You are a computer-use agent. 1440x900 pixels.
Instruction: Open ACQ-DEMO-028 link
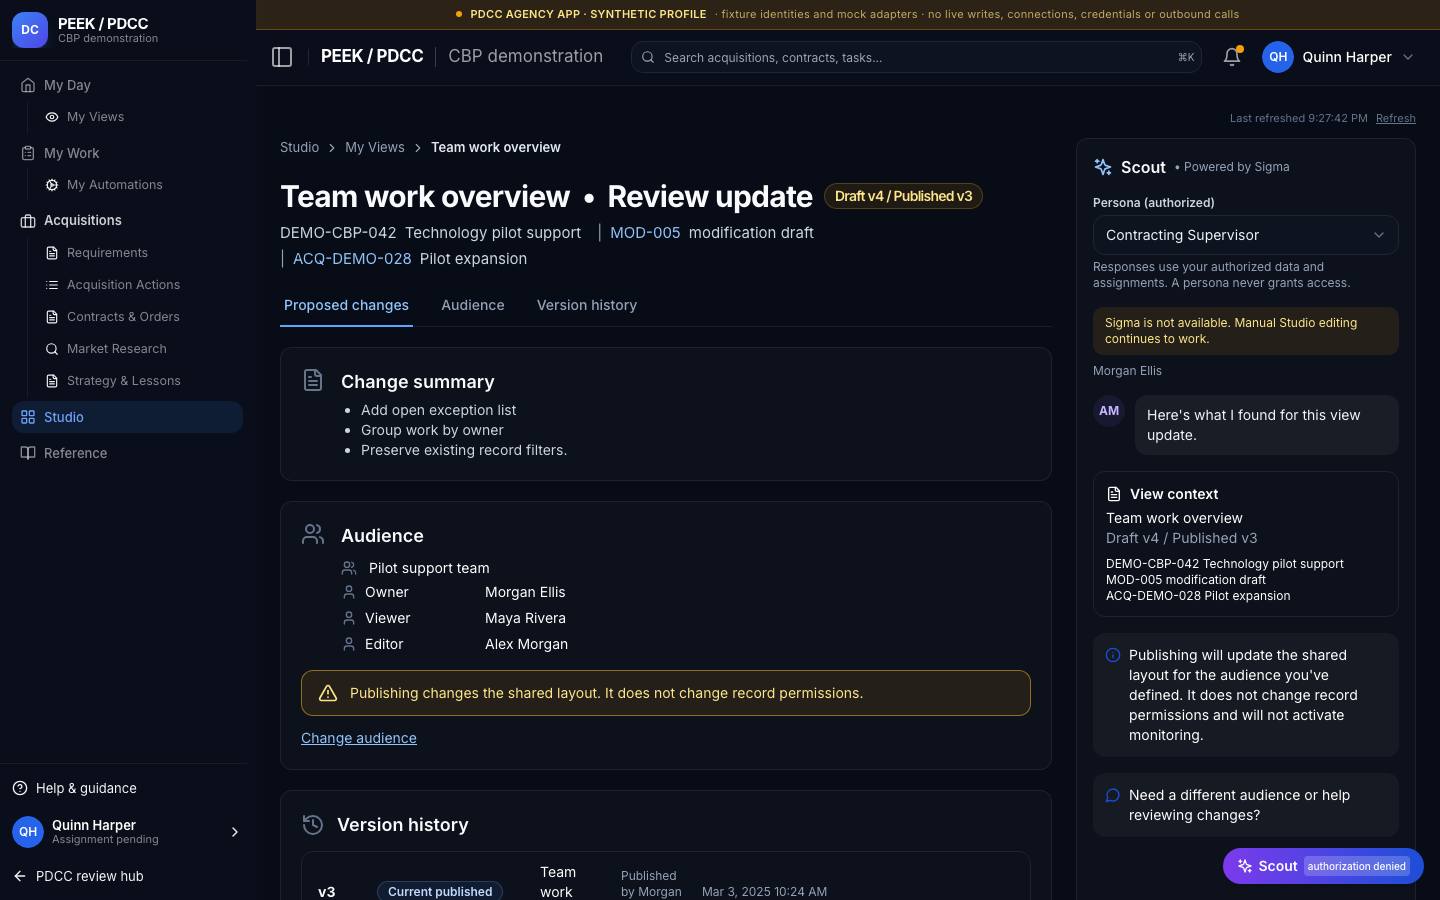352,258
